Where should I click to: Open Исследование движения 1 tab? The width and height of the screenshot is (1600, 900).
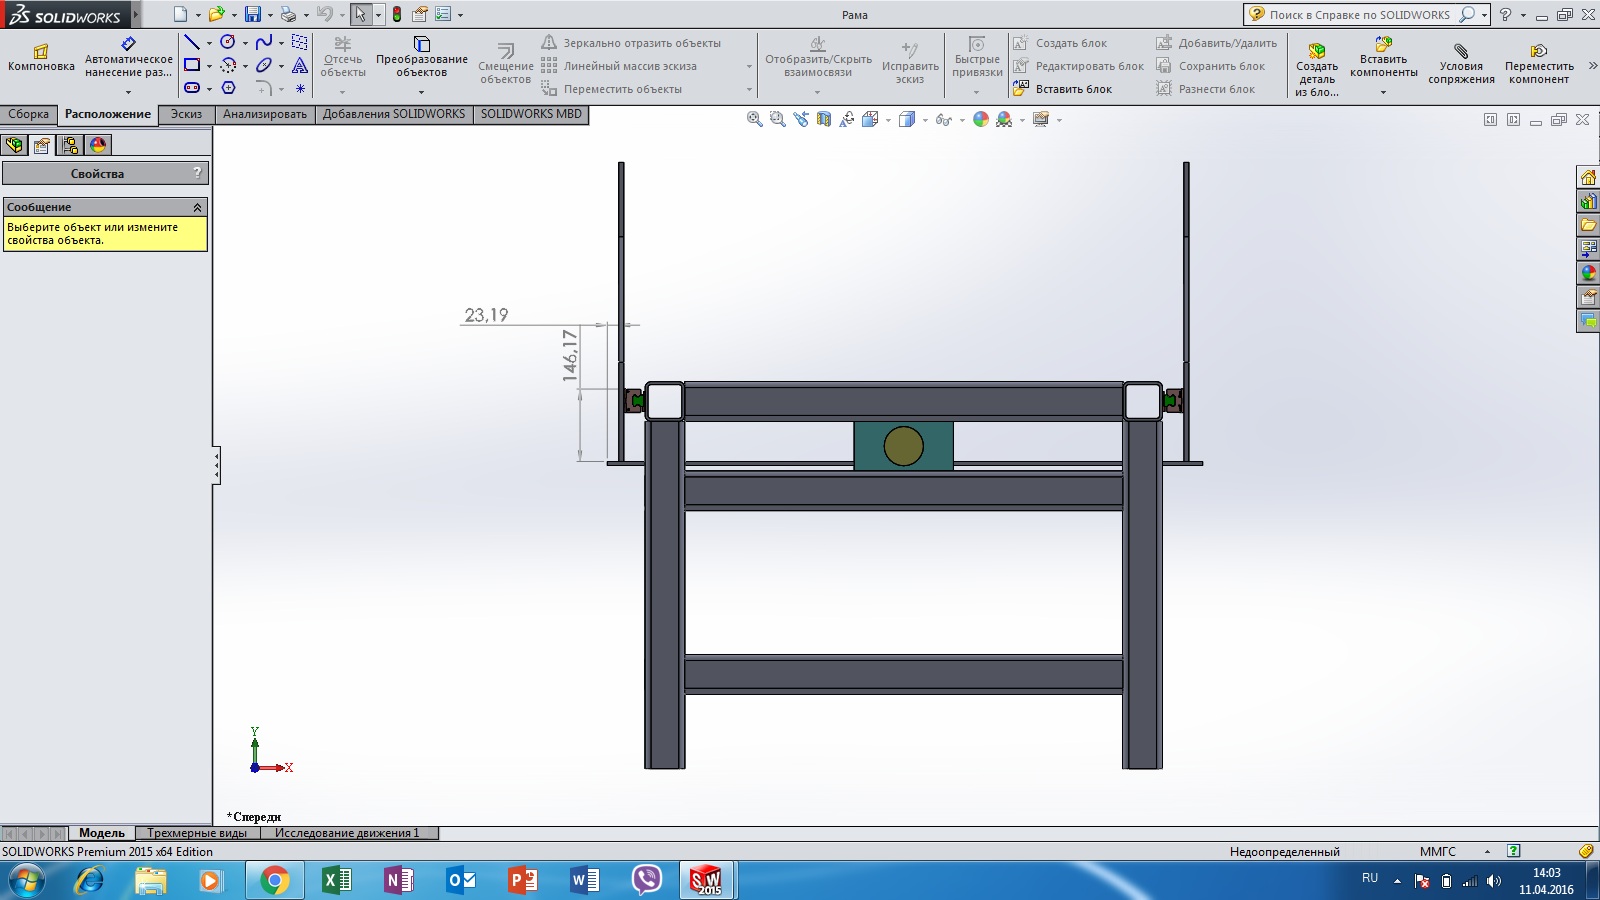click(347, 833)
